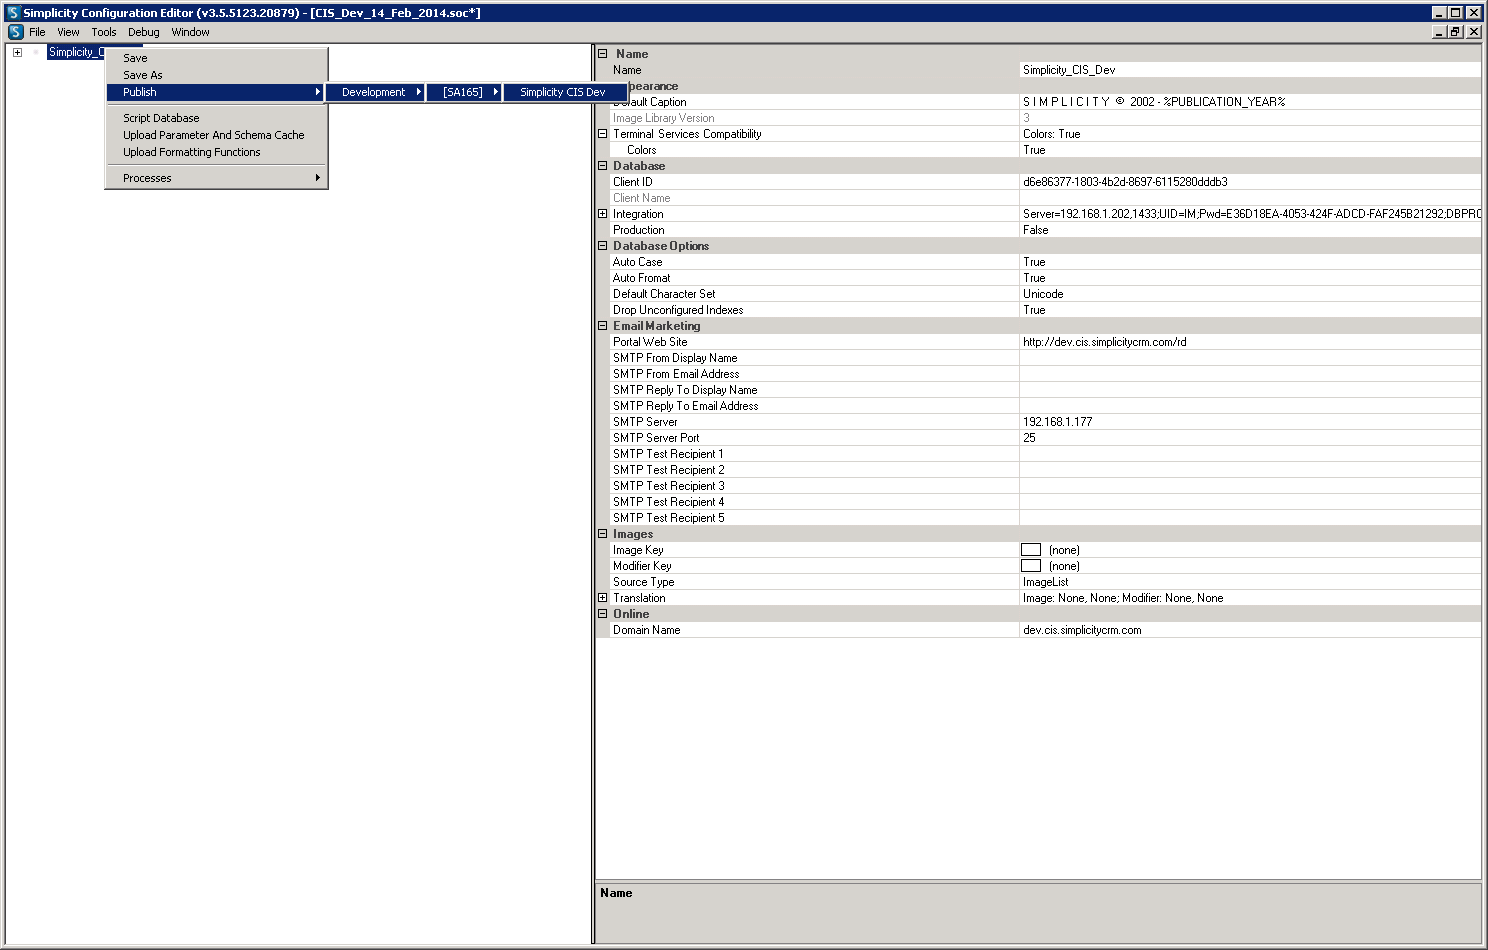Edit the Default Caption value
1488x950 pixels.
[x=1250, y=102]
